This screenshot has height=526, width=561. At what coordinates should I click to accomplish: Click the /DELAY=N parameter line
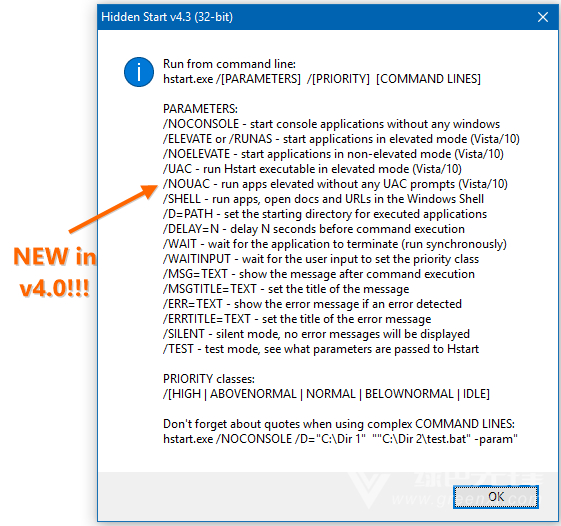click(x=314, y=229)
